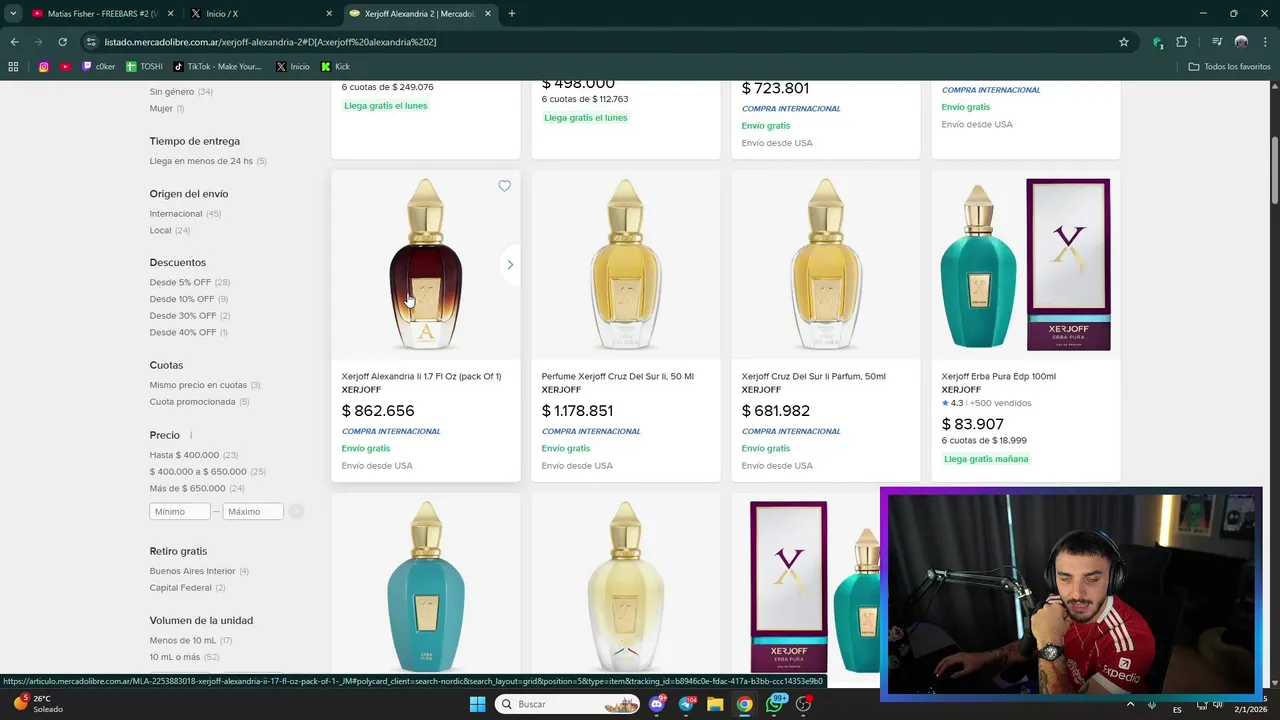
Task: Open WhatsApp from the taskbar
Action: 774,704
